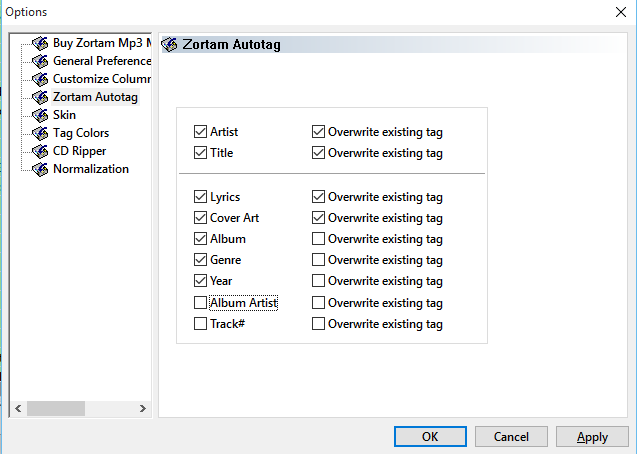The width and height of the screenshot is (637, 454).
Task: Enable the Album Artist checkbox
Action: [x=201, y=303]
